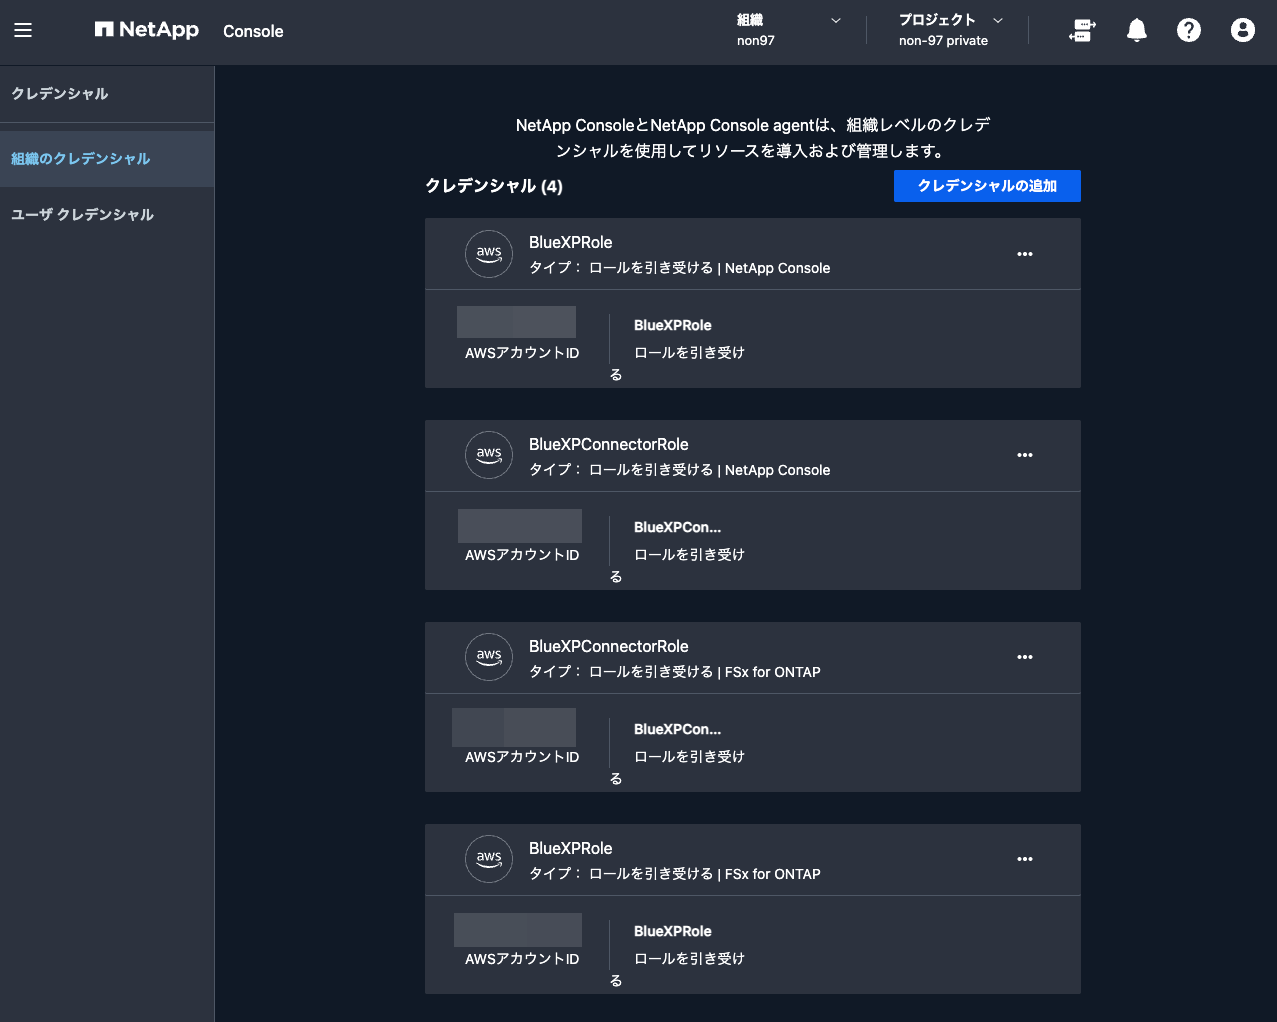Screen dimensions: 1277x1022
Task: Click the Console label in header
Action: (253, 31)
